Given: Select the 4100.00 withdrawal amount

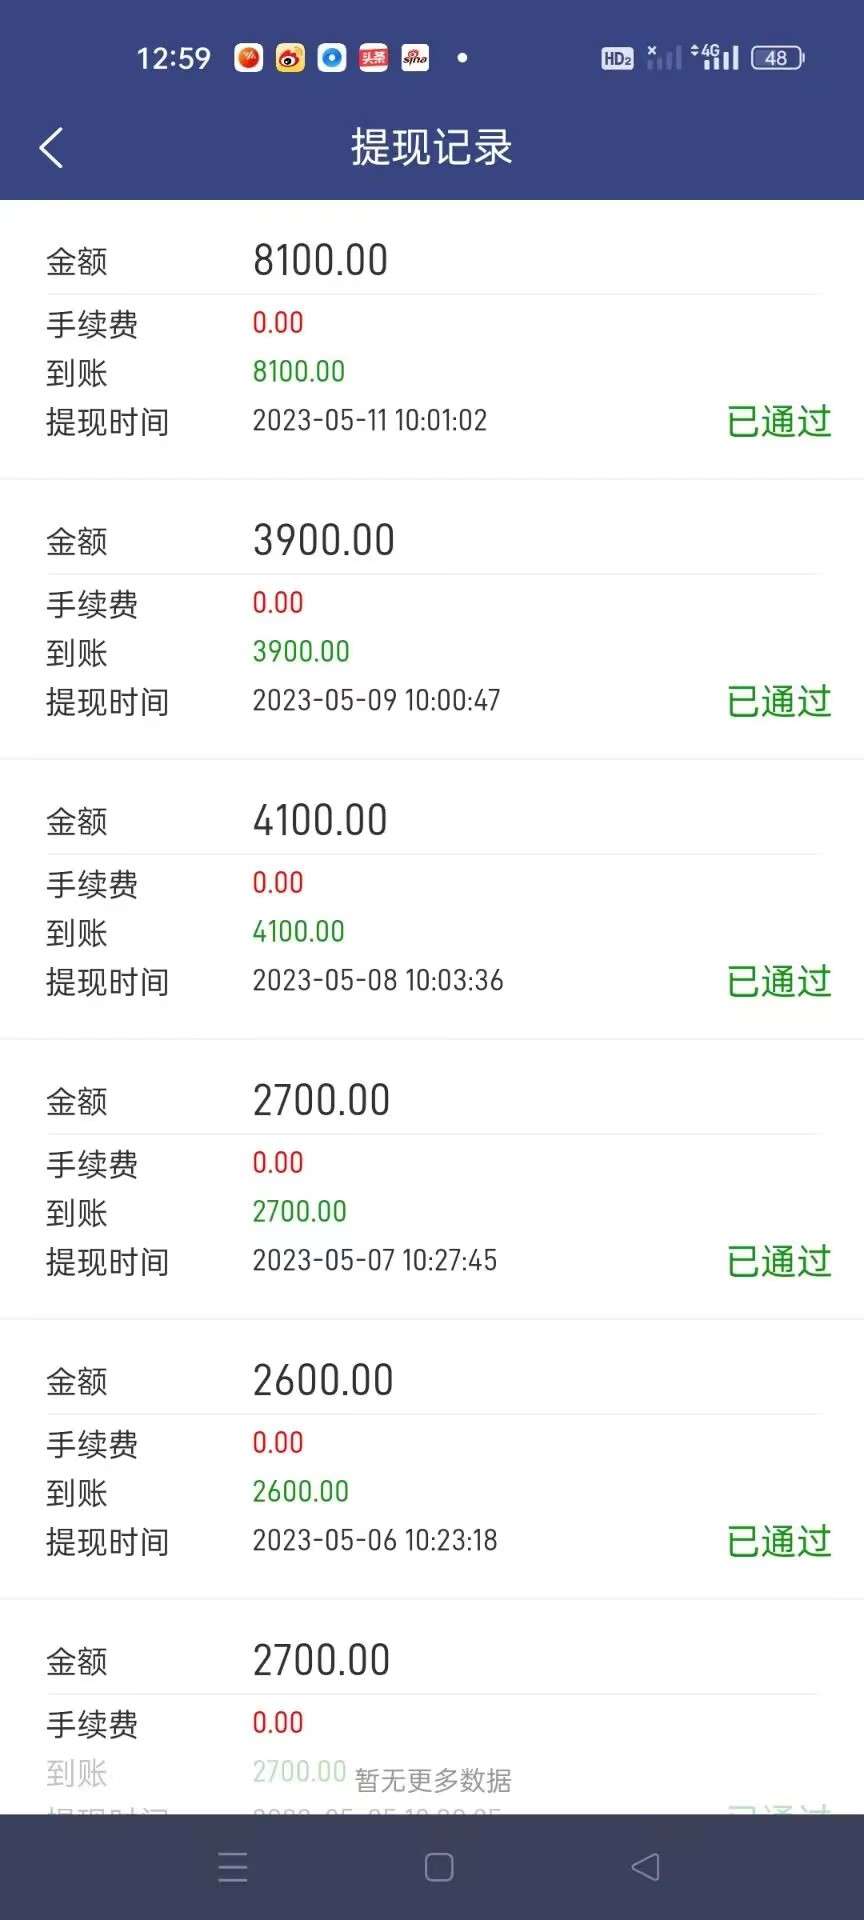Looking at the screenshot, I should 320,821.
